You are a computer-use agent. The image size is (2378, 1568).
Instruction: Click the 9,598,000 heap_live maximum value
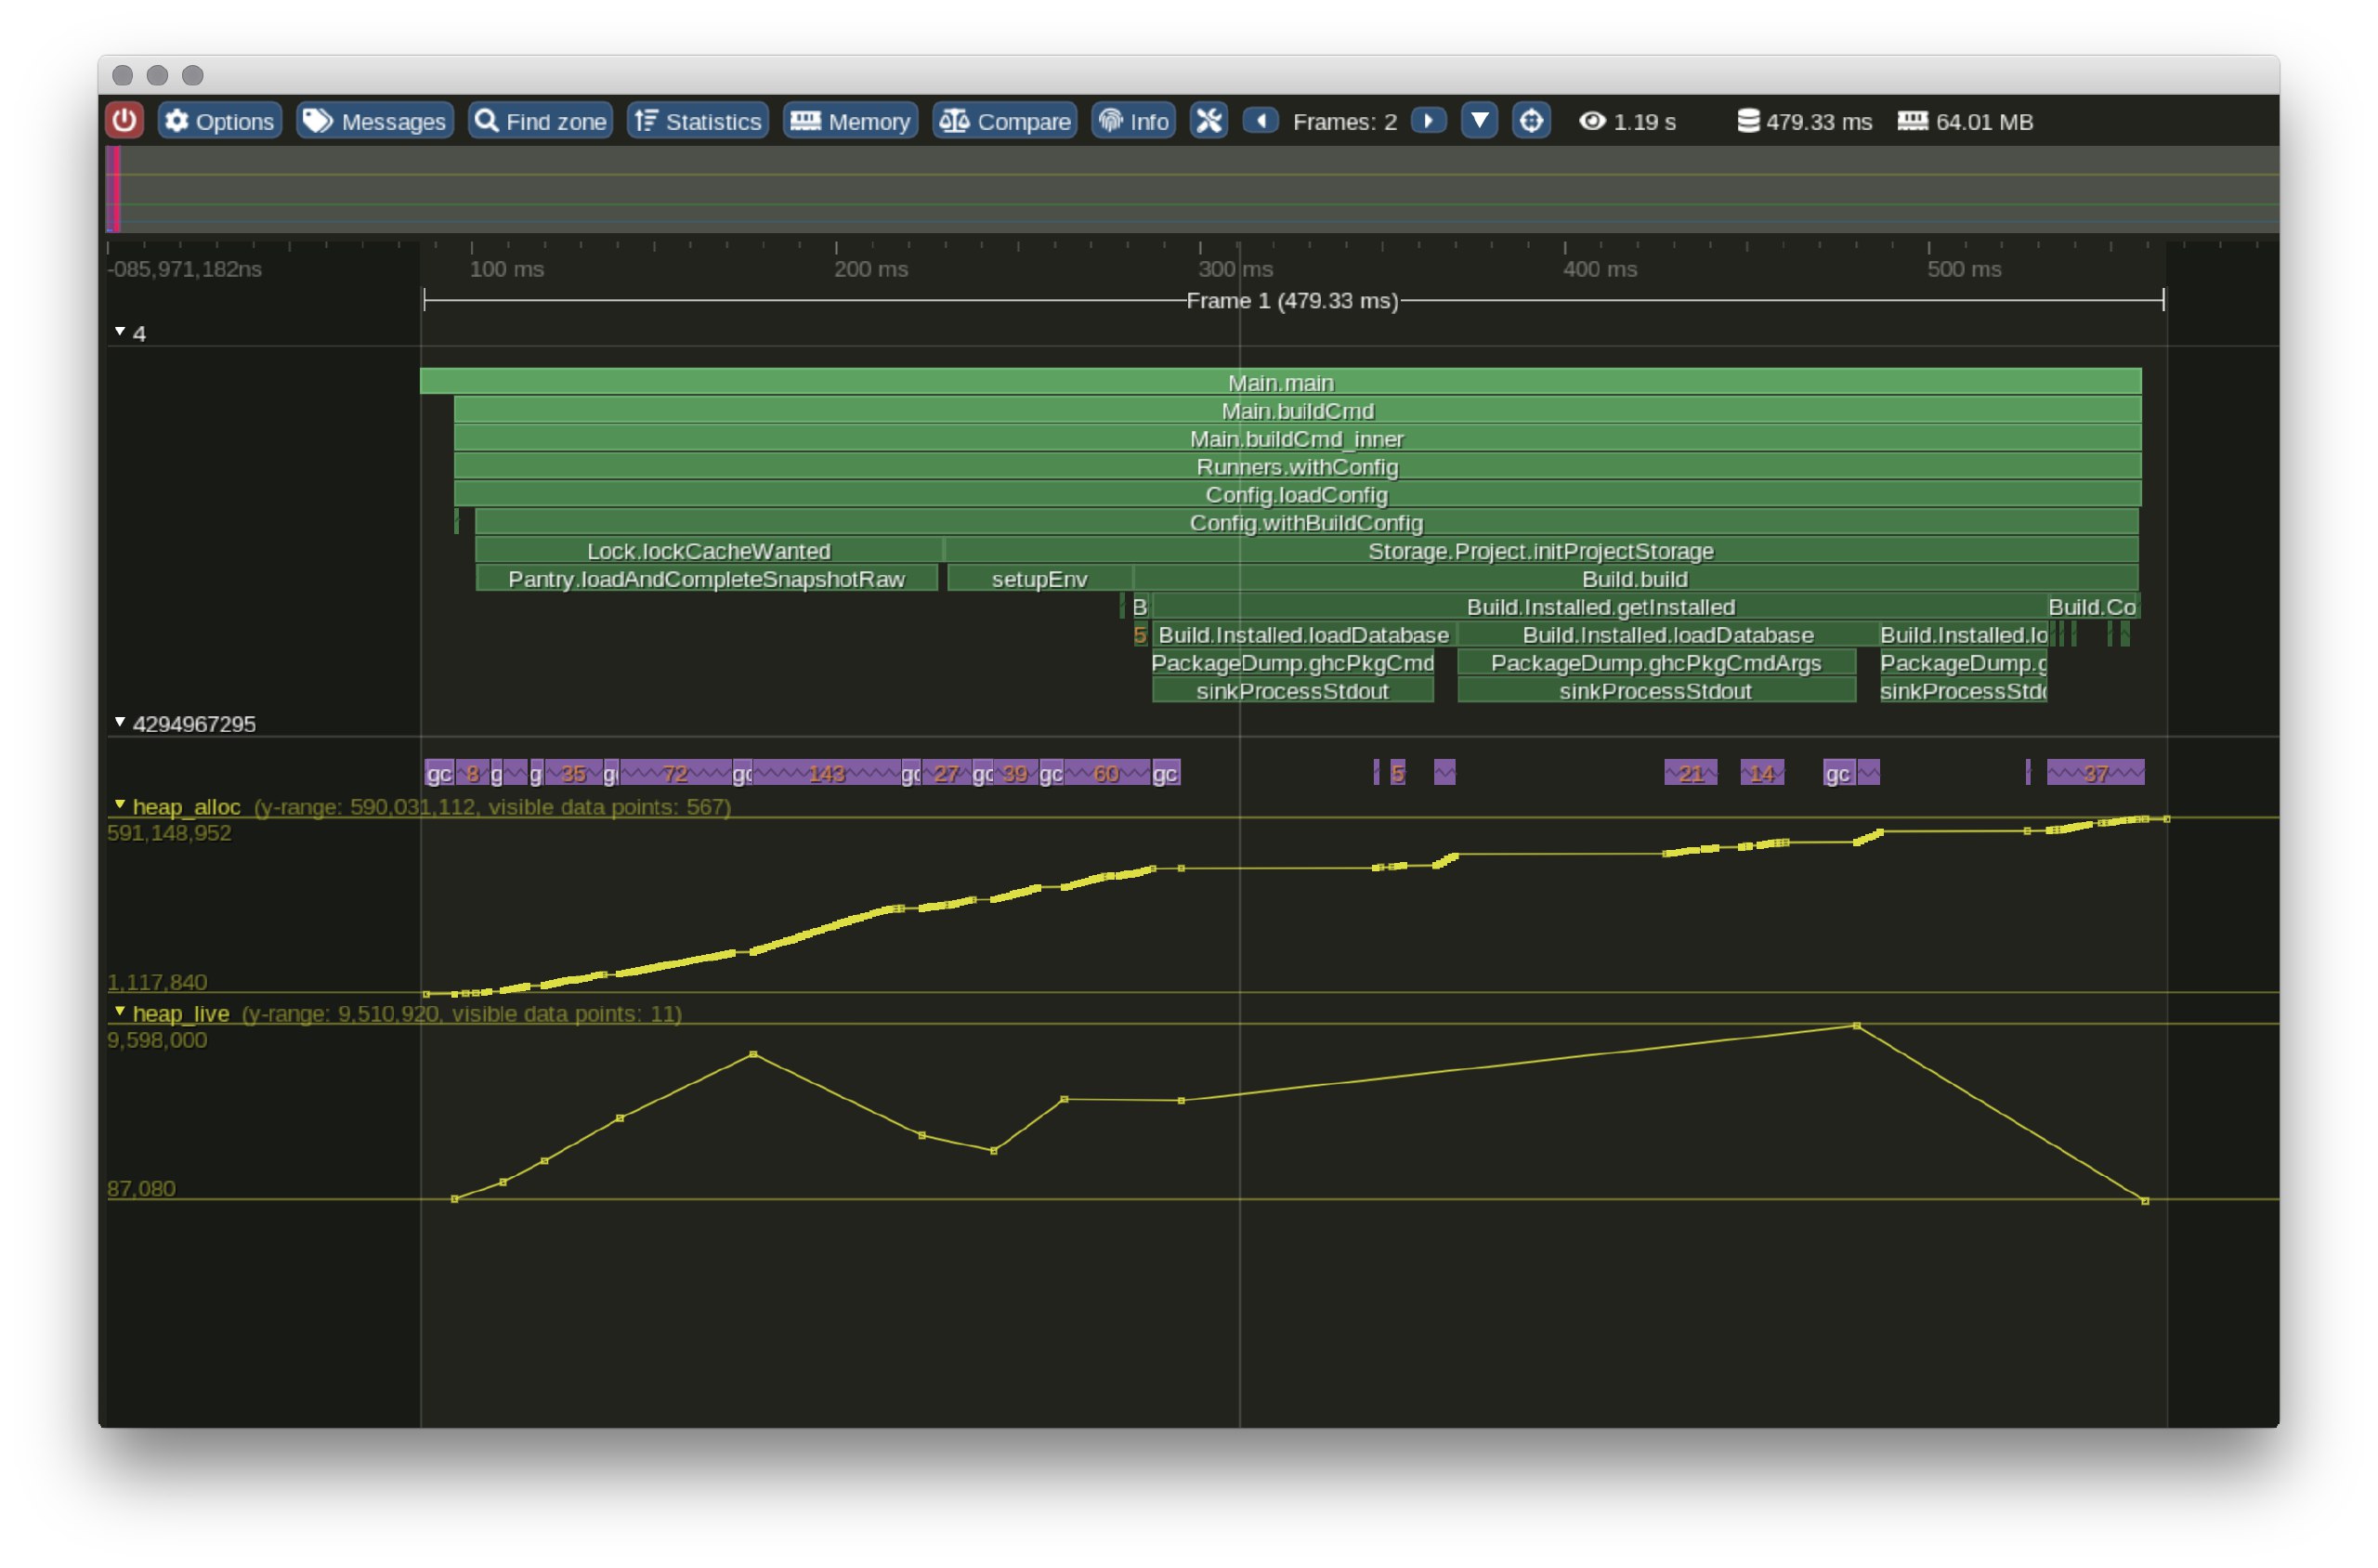[157, 1039]
